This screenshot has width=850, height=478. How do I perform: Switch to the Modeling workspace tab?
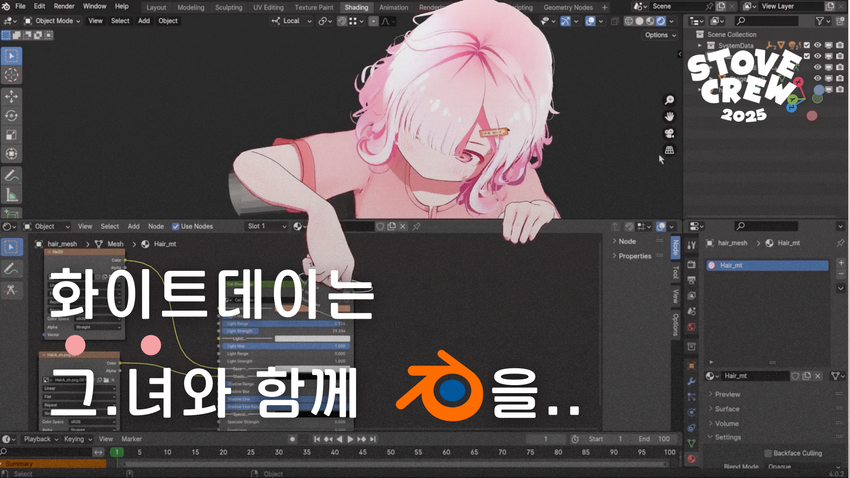click(191, 8)
